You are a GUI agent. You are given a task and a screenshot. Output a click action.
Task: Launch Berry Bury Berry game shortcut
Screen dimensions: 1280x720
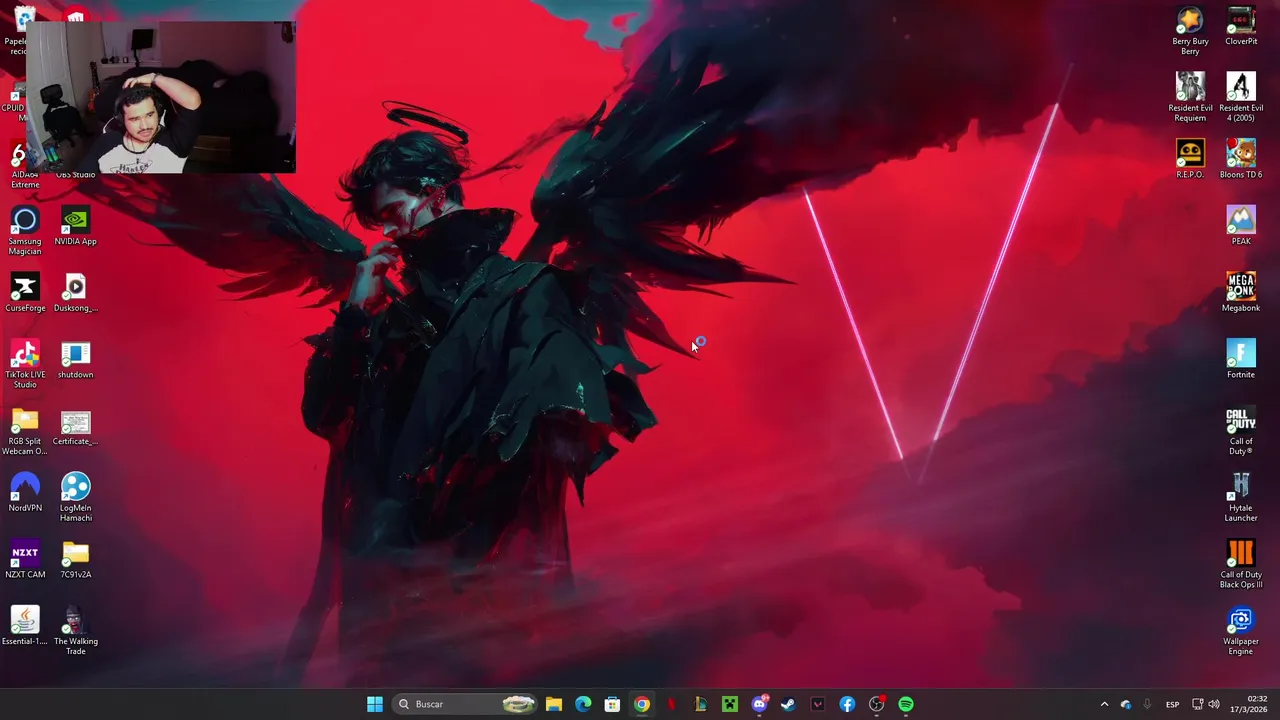[x=1190, y=31]
